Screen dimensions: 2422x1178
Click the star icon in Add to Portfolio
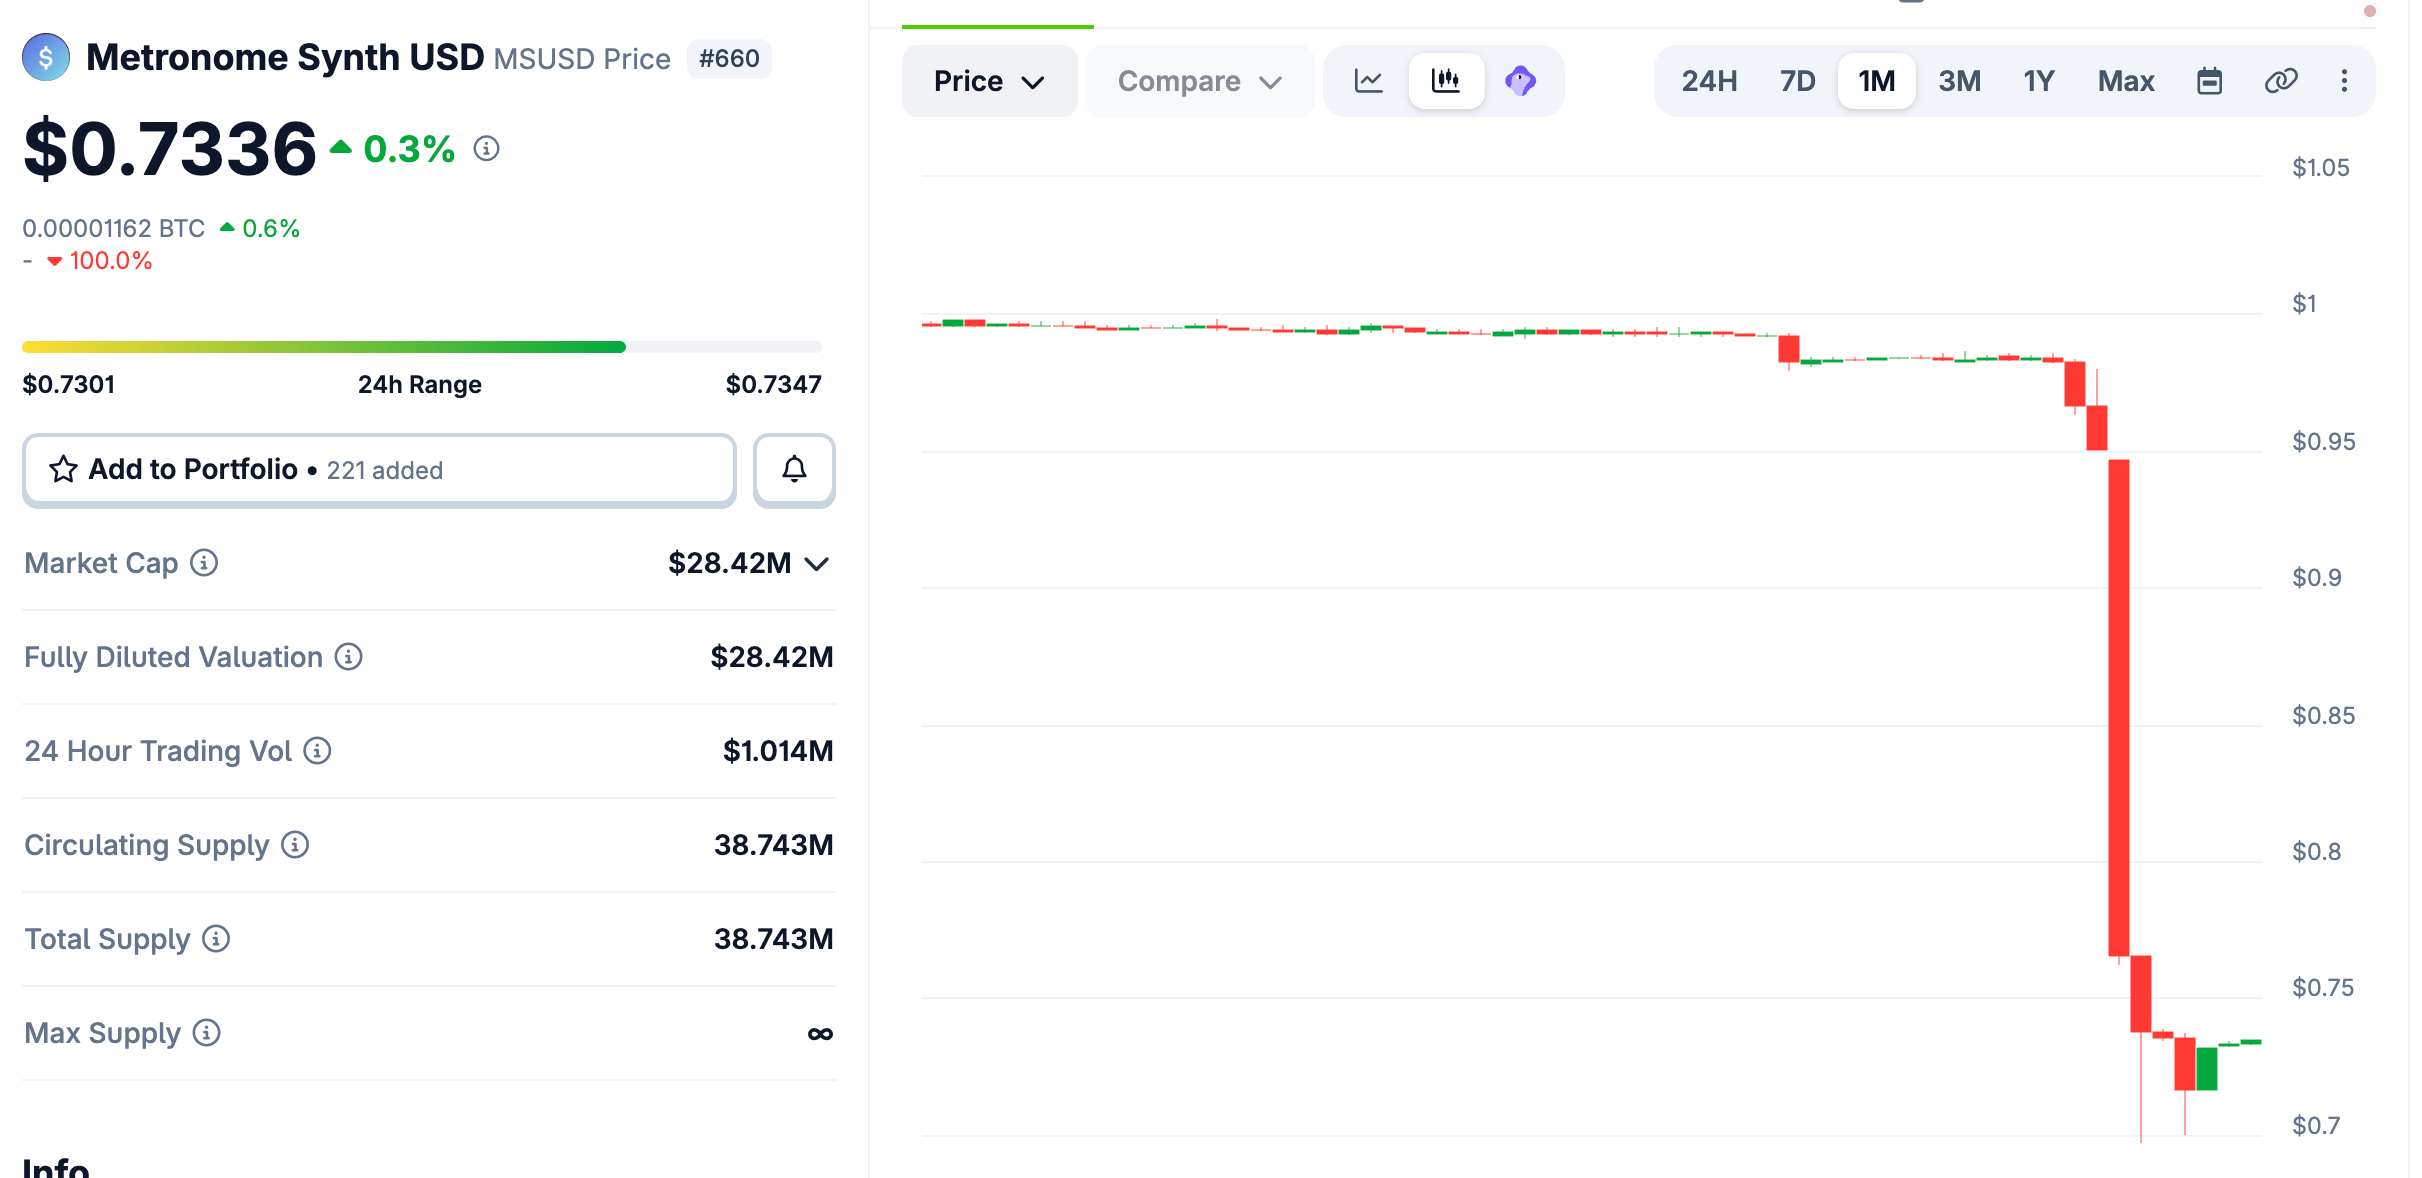[64, 469]
